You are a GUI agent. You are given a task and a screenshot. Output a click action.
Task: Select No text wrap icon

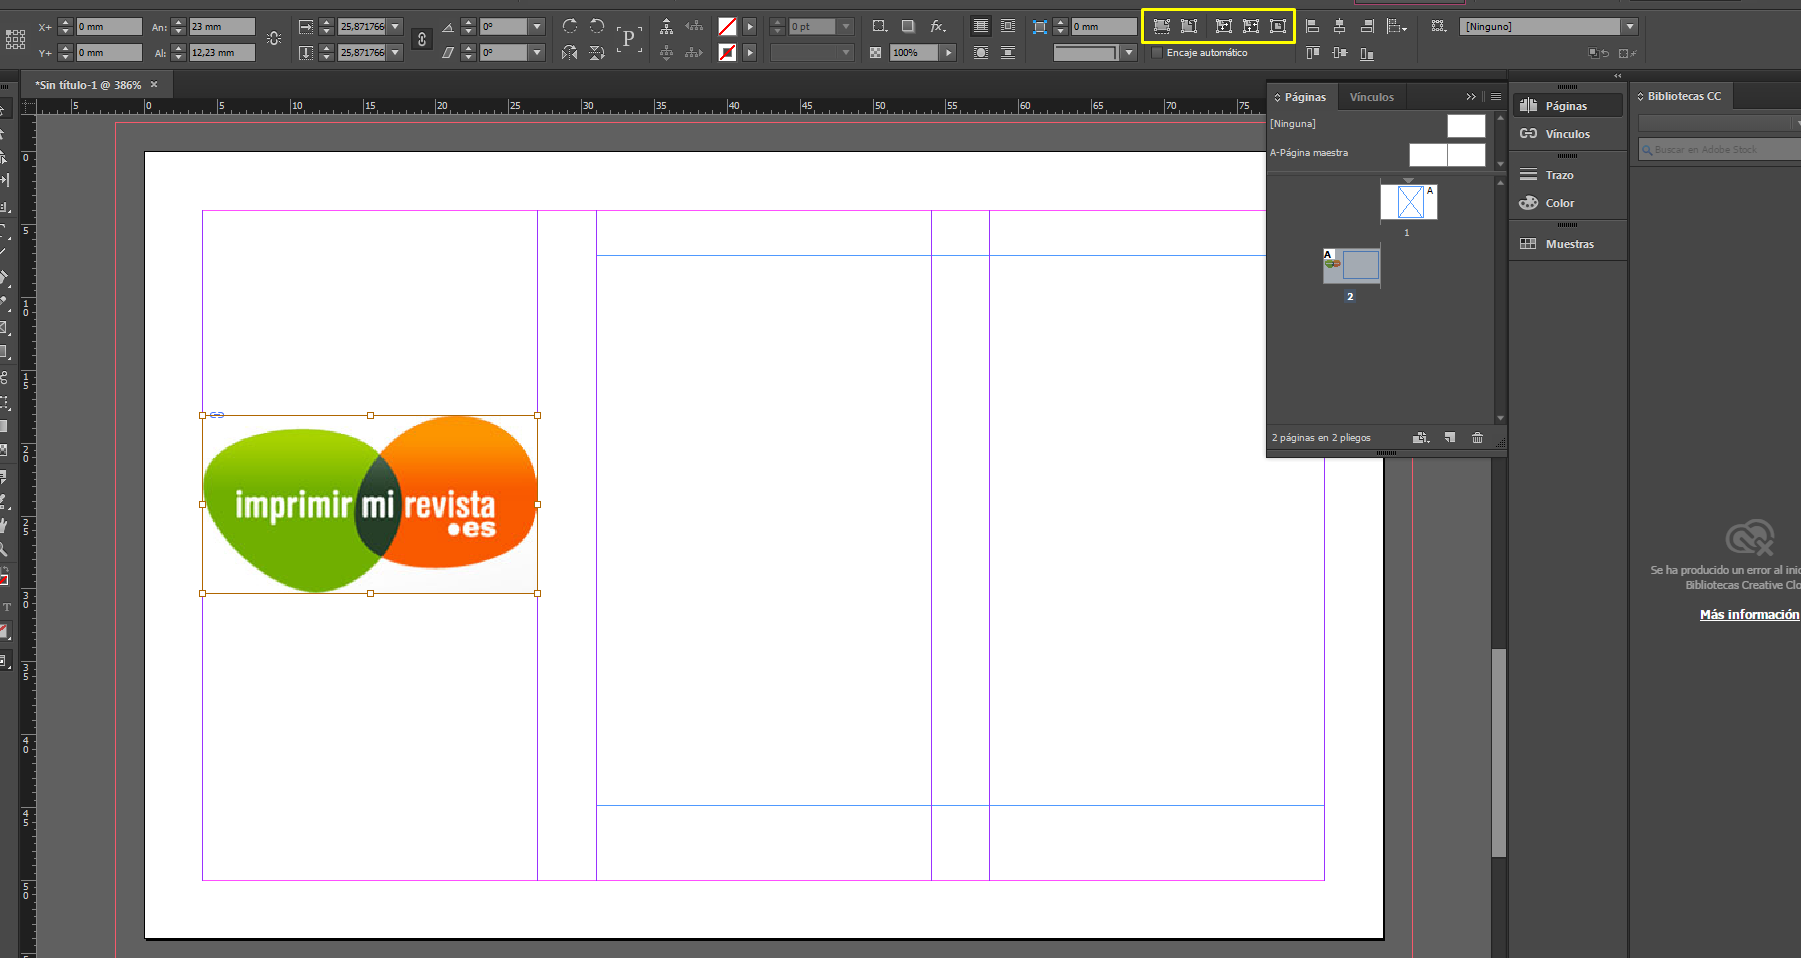[981, 26]
